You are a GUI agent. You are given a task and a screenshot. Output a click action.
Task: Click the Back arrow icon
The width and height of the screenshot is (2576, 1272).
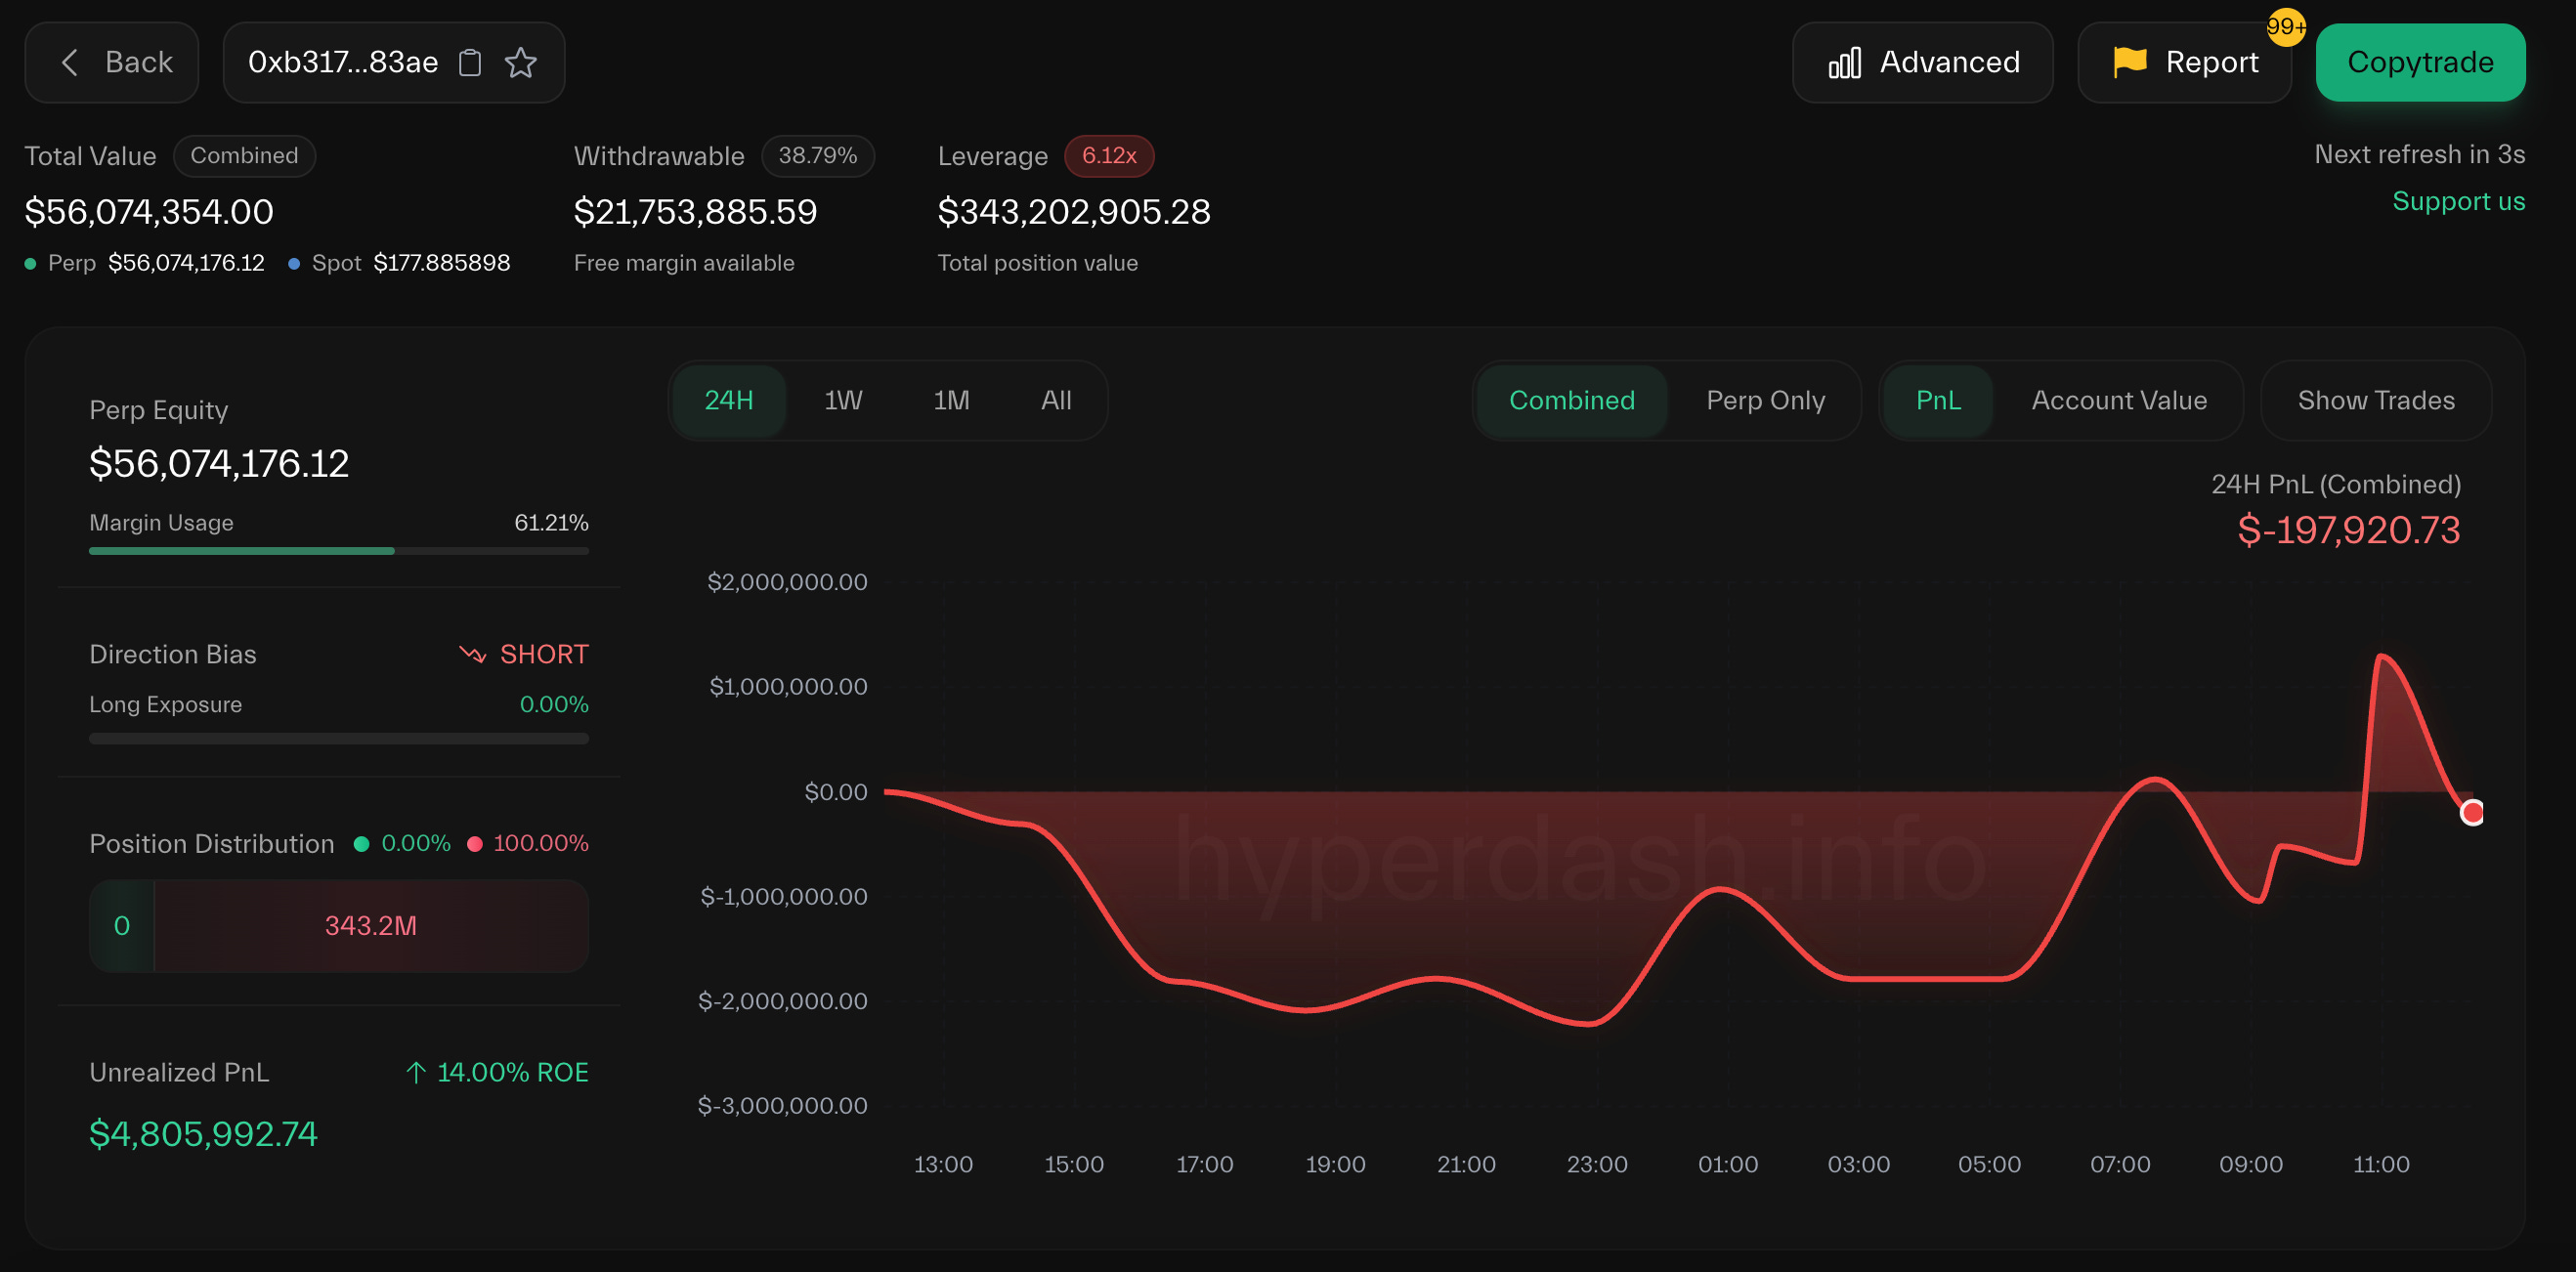pyautogui.click(x=69, y=63)
